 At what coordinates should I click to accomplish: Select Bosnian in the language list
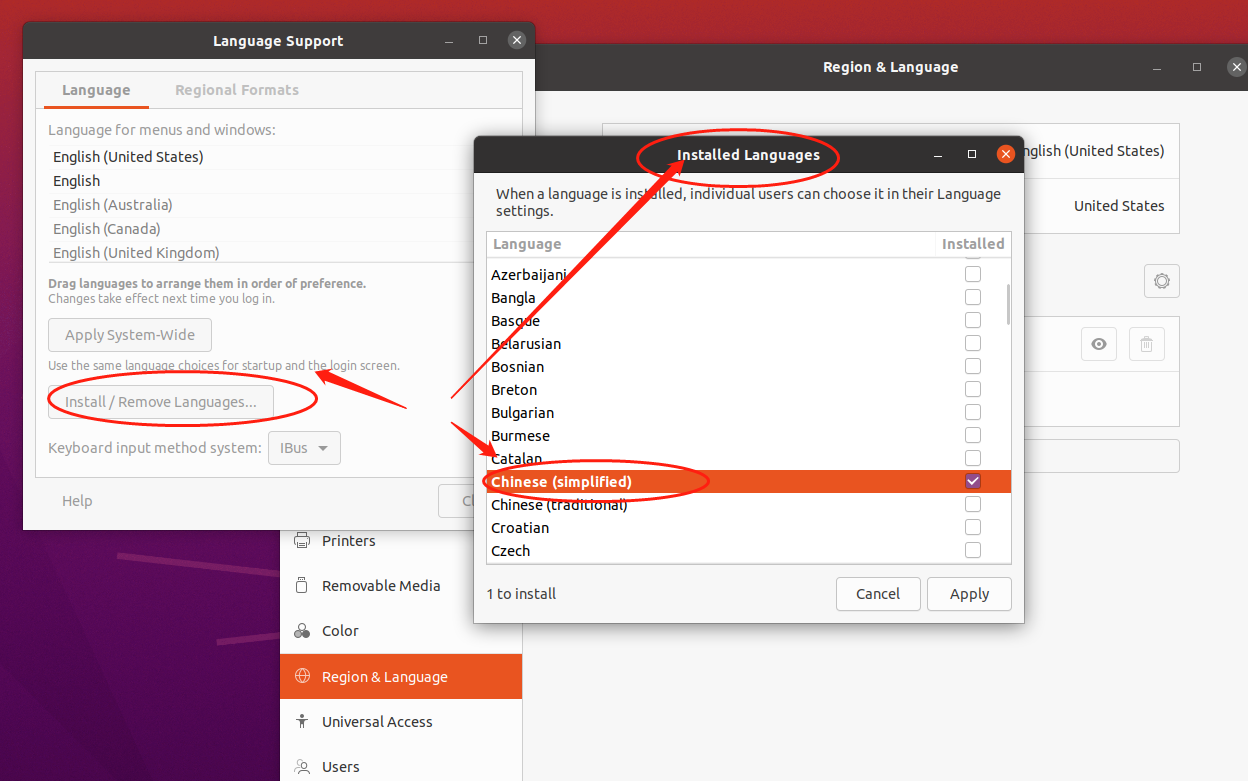click(517, 366)
